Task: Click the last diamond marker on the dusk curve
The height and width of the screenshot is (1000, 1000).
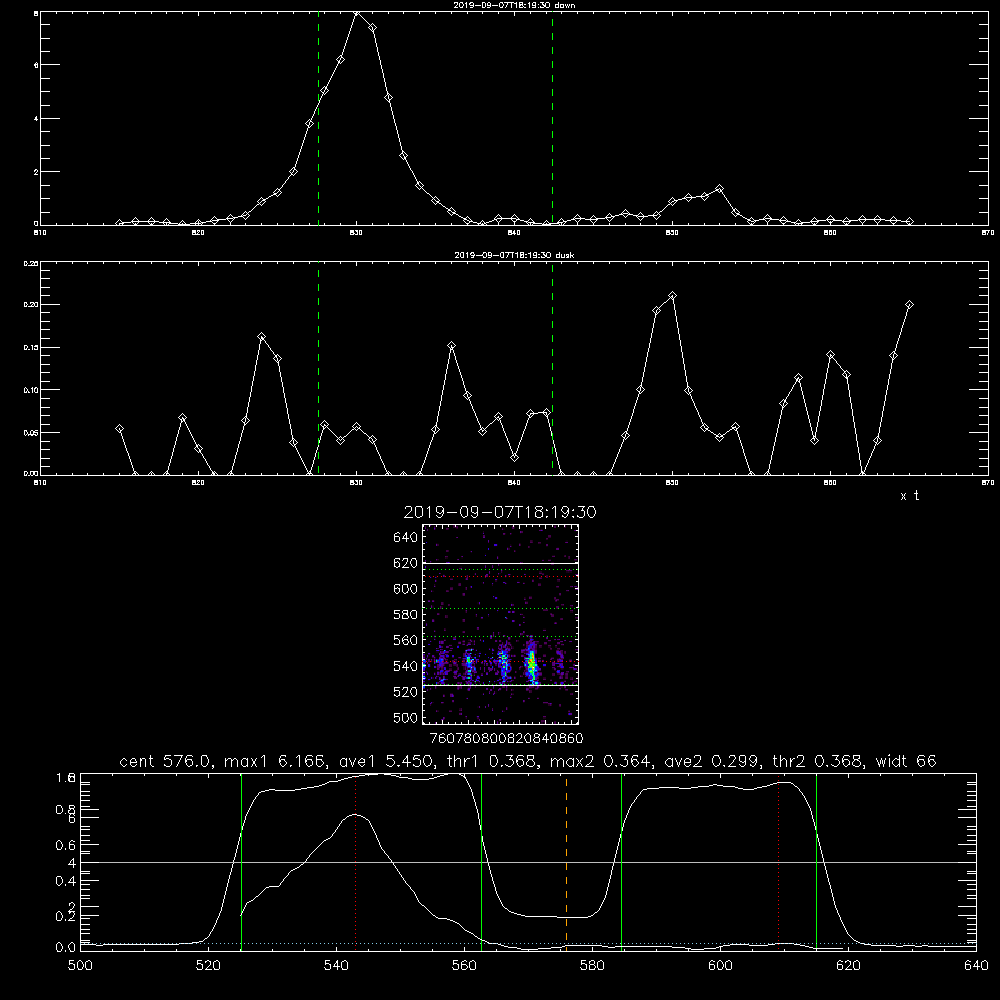Action: 909,305
